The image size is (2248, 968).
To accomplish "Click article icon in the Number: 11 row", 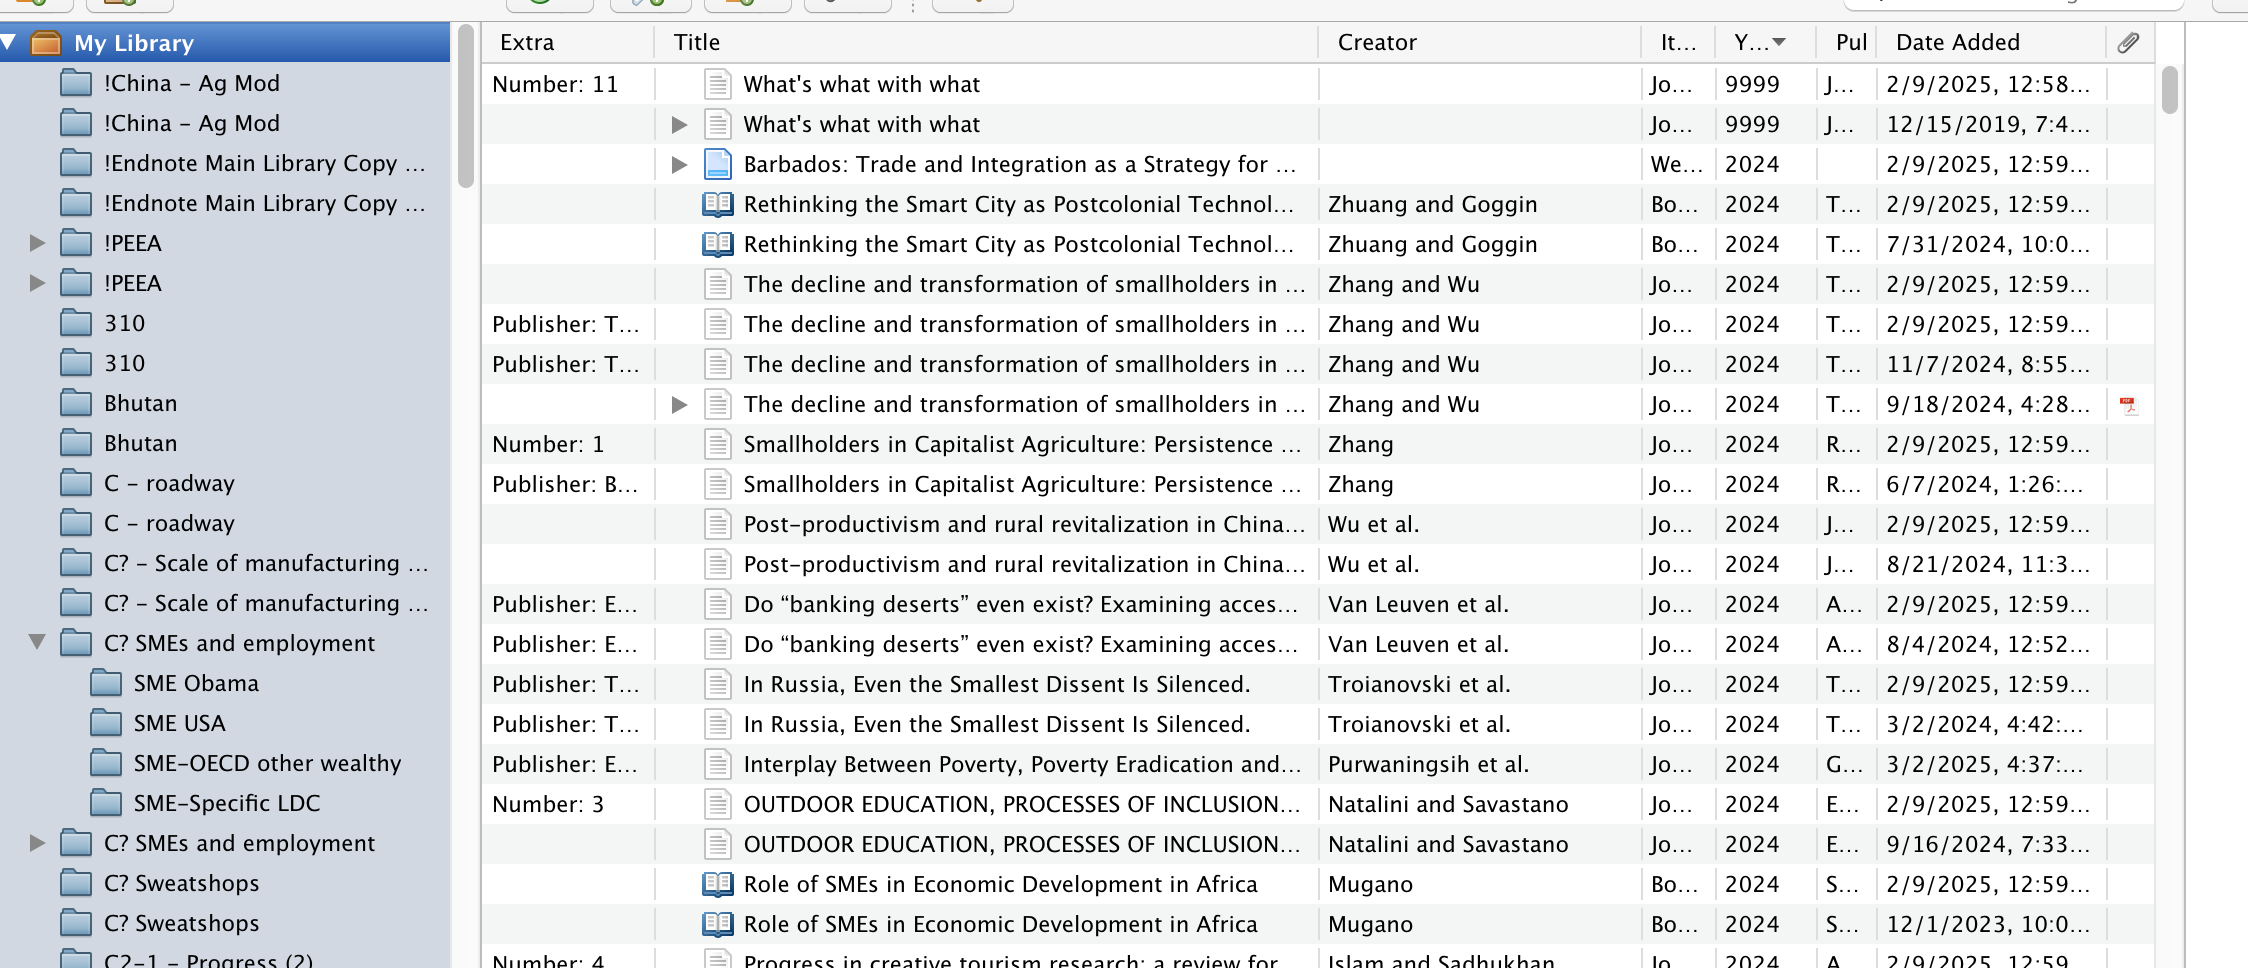I will (717, 84).
